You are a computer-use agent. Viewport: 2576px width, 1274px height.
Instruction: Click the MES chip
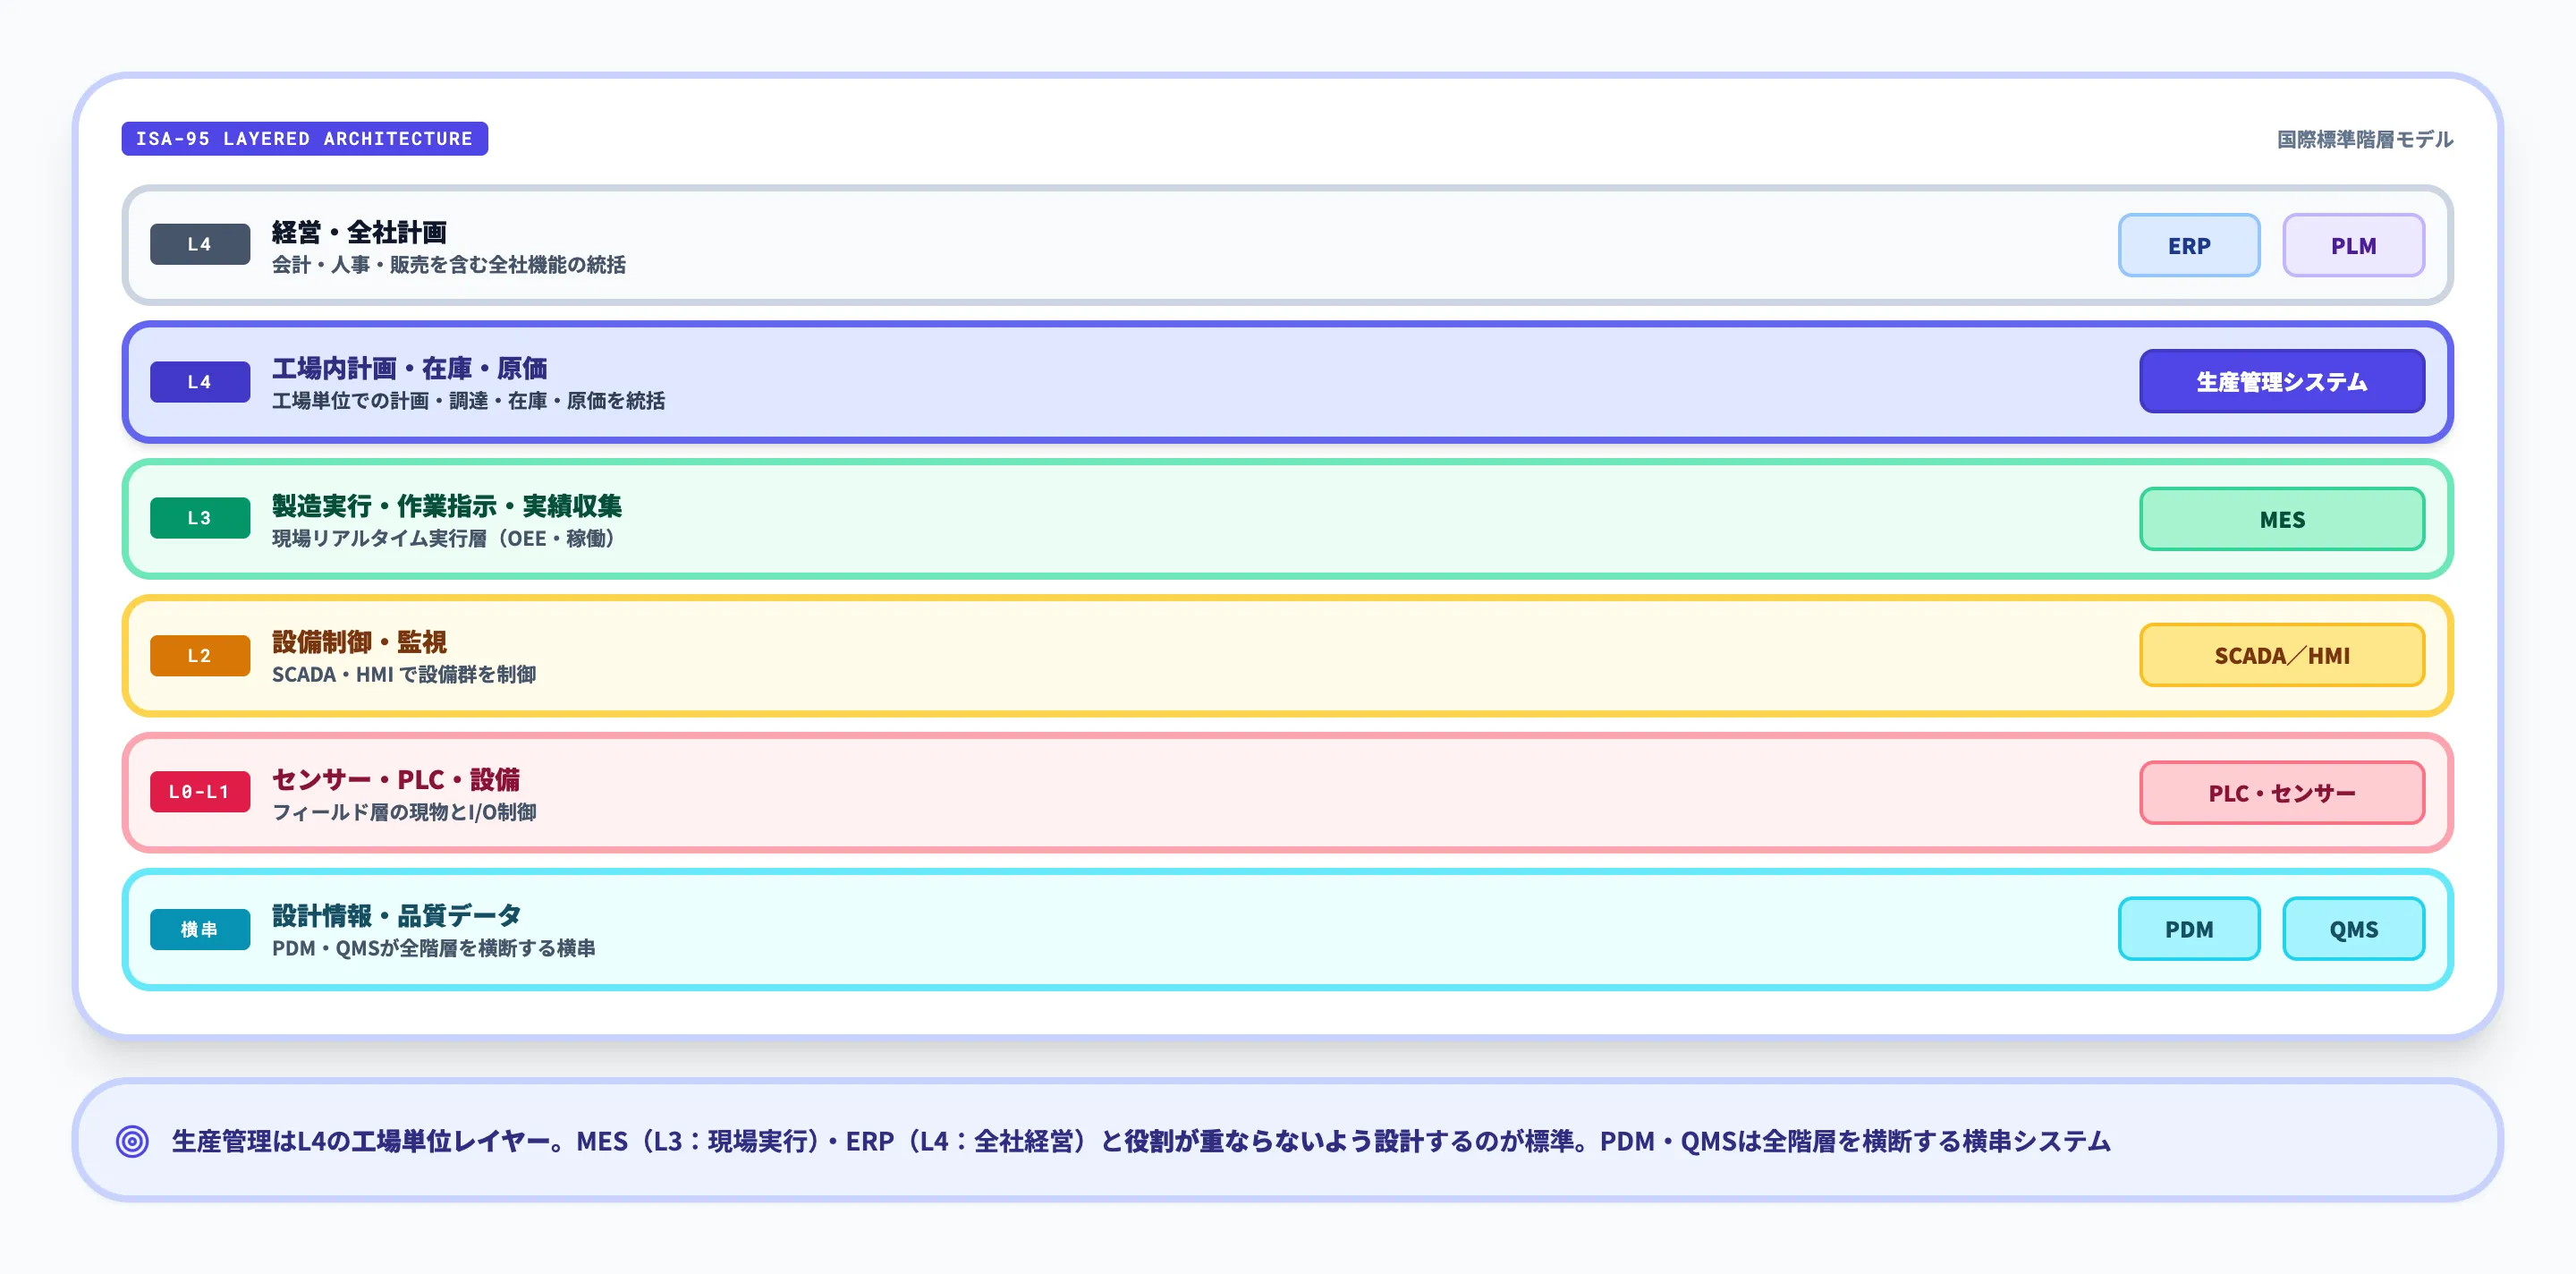pos(2281,519)
